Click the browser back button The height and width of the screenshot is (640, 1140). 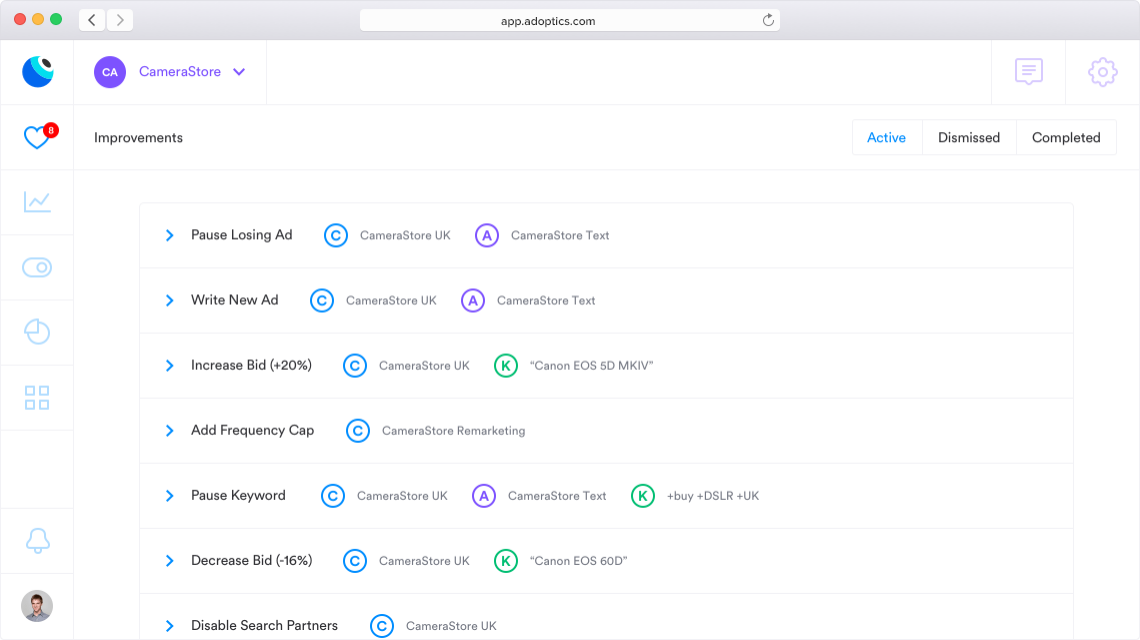(x=92, y=20)
